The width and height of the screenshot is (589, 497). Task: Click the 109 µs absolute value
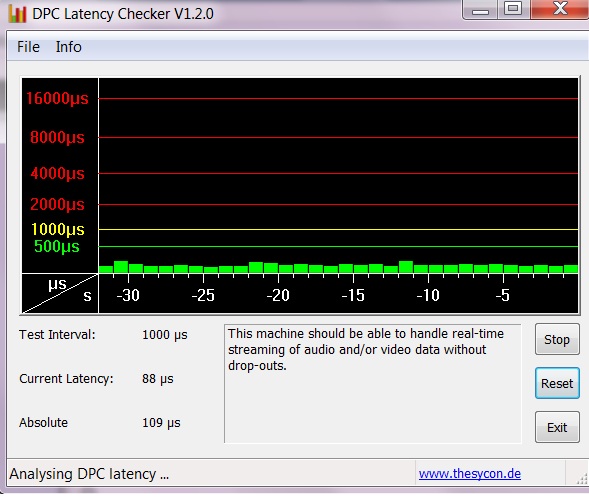161,423
